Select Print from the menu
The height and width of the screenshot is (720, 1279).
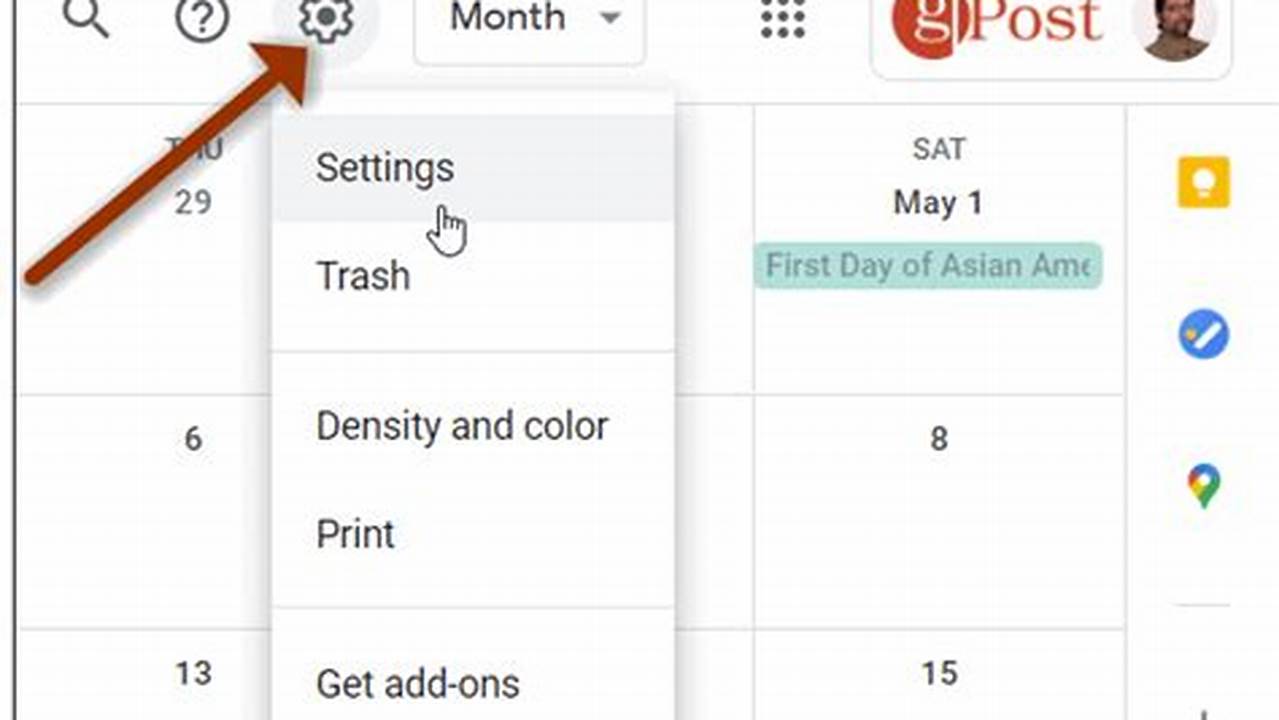tap(356, 534)
